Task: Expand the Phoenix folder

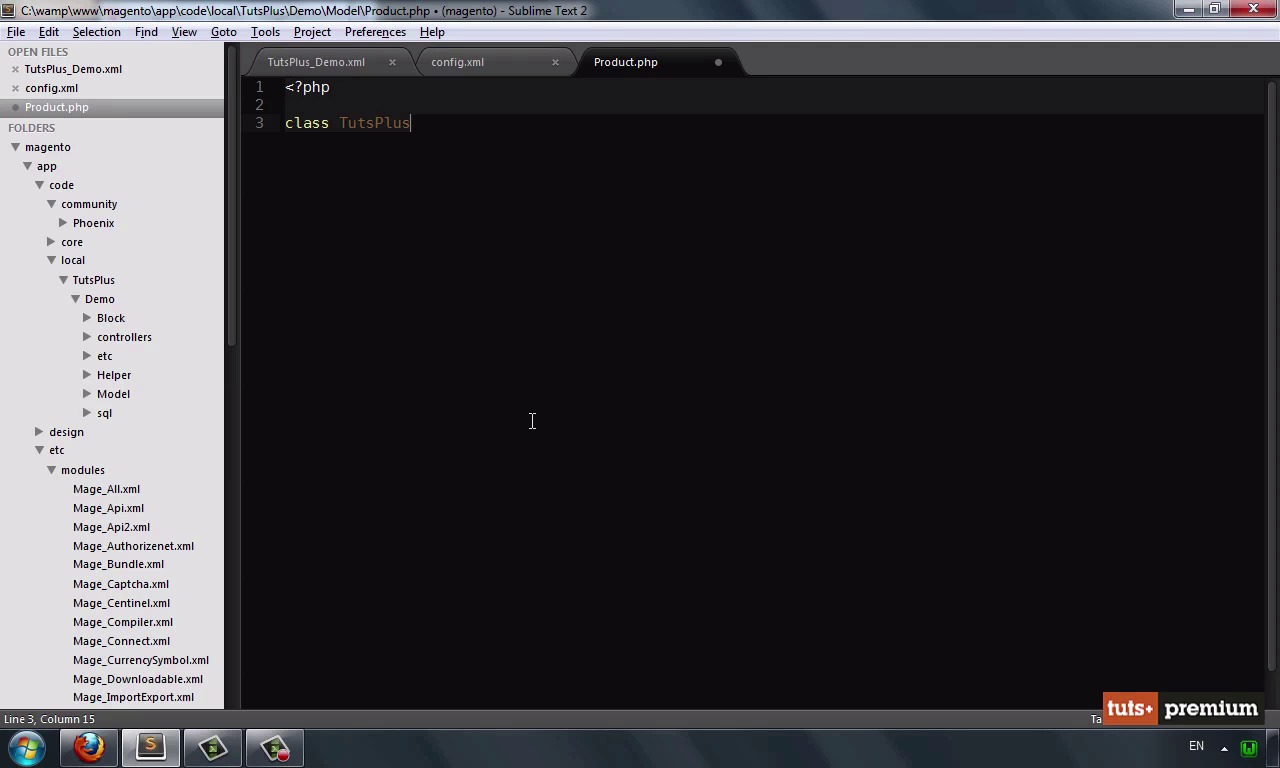Action: coord(63,223)
